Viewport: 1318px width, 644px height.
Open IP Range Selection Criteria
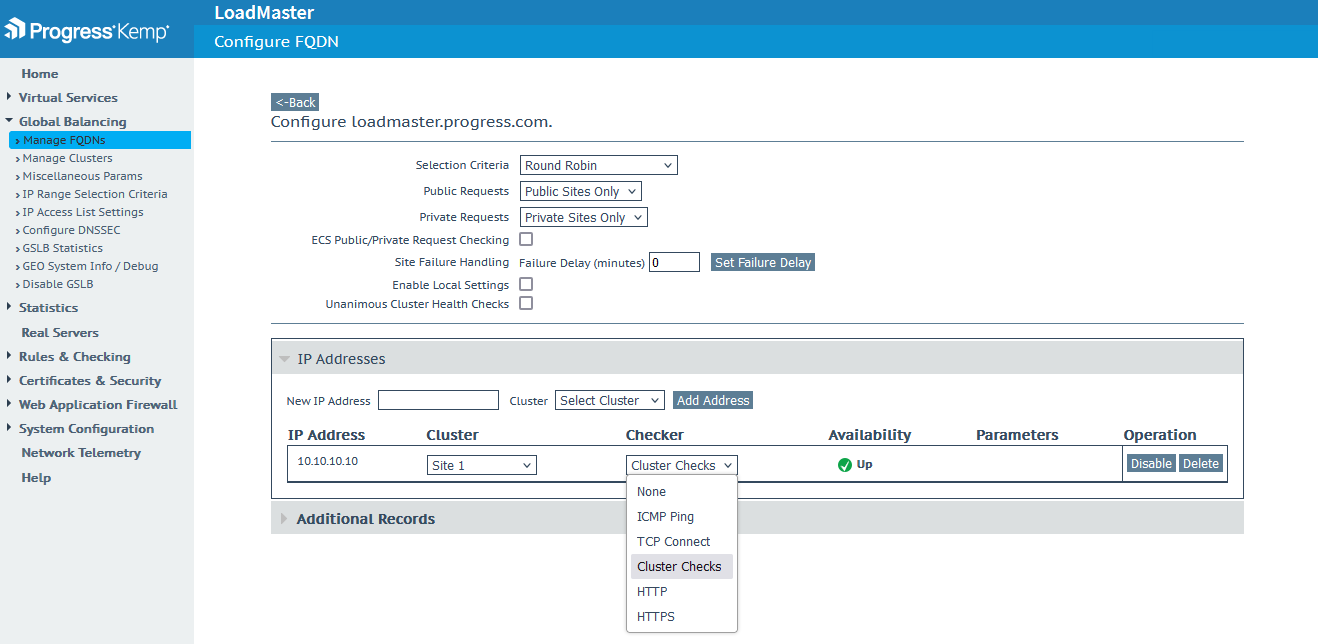[95, 194]
